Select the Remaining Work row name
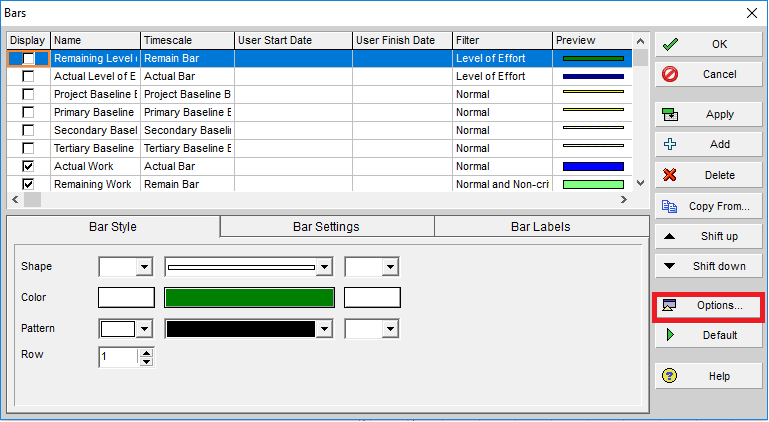This screenshot has width=769, height=422. 93,185
